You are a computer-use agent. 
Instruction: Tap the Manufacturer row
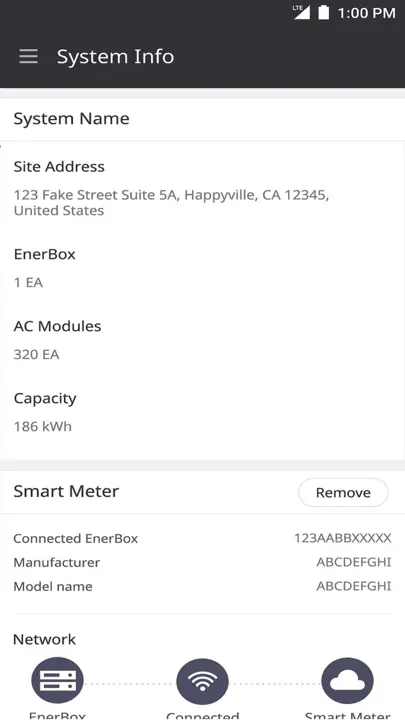click(x=202, y=562)
